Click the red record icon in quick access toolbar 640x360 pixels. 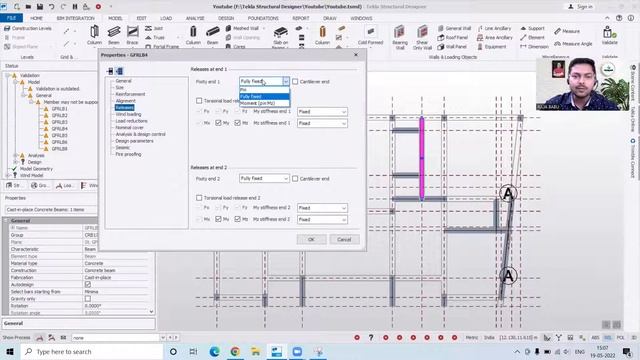98,7
